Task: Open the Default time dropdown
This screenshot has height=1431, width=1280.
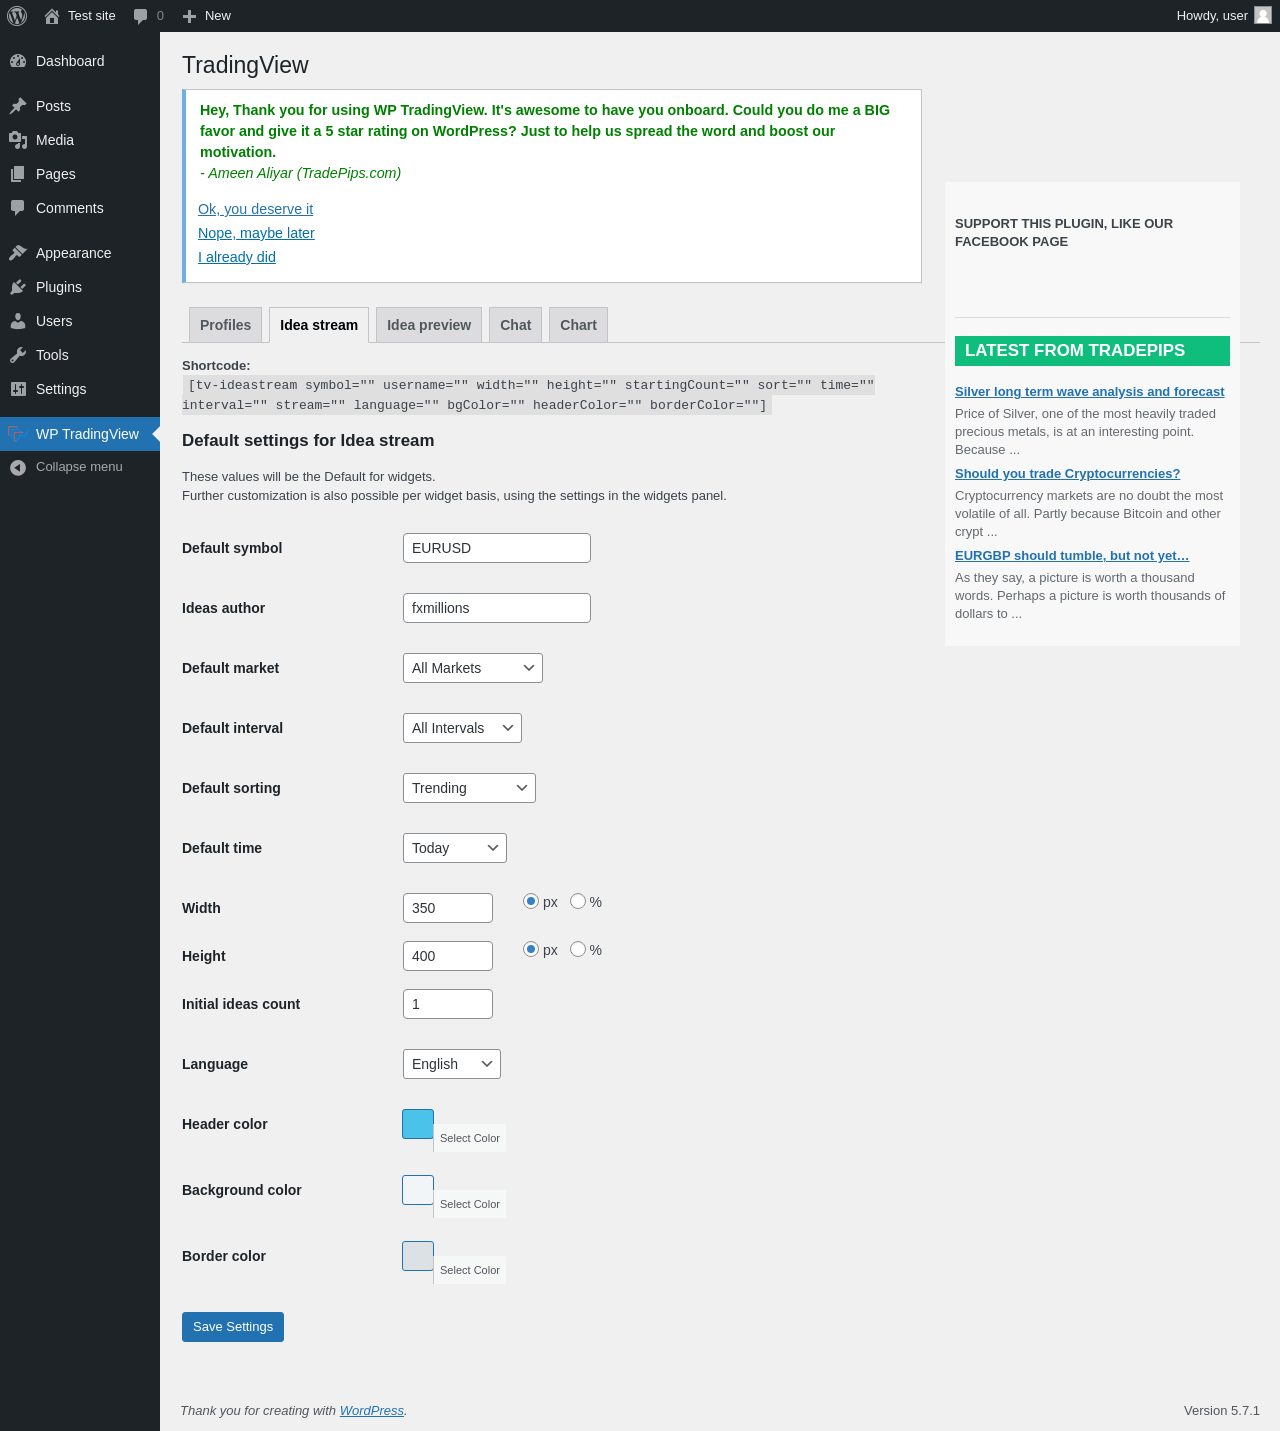Action: point(455,848)
